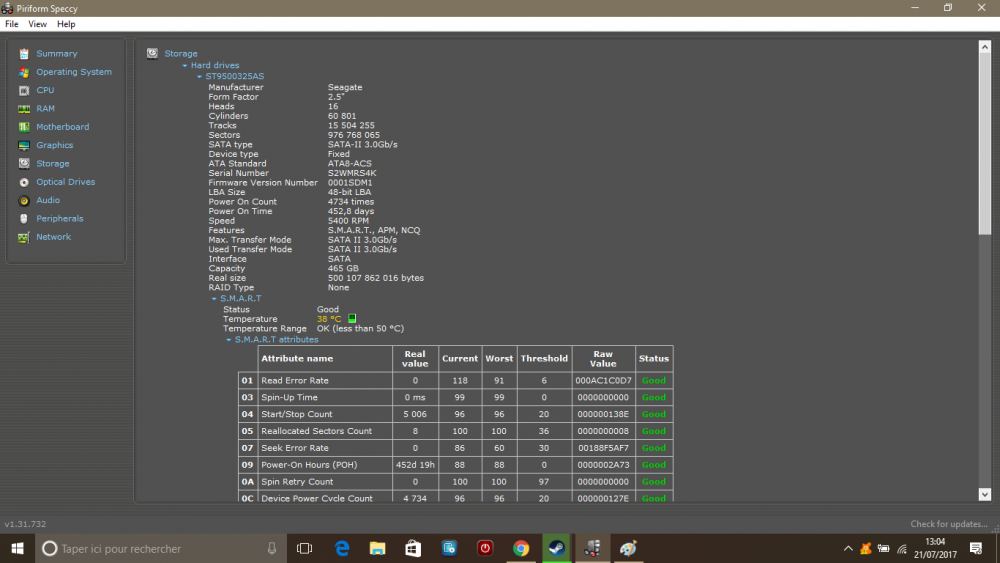This screenshot has width=1000, height=563.
Task: Collapse the S.M.A.R.T section
Action: click(x=213, y=298)
